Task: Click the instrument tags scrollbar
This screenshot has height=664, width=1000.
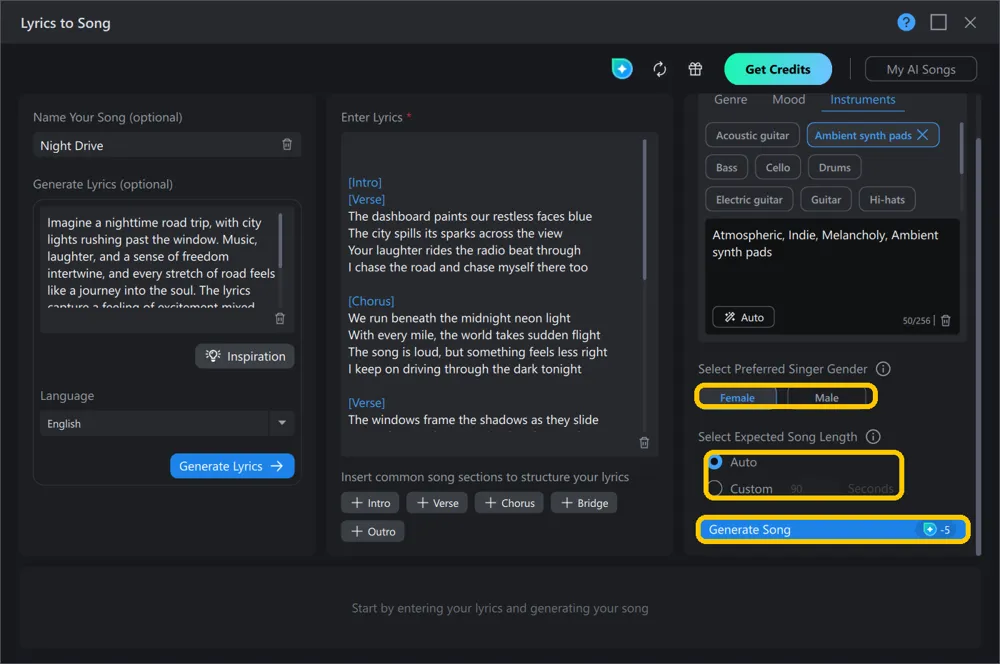Action: (960, 148)
